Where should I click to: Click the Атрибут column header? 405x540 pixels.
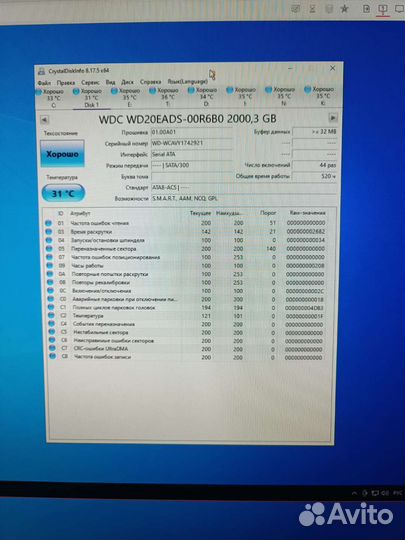click(x=80, y=214)
